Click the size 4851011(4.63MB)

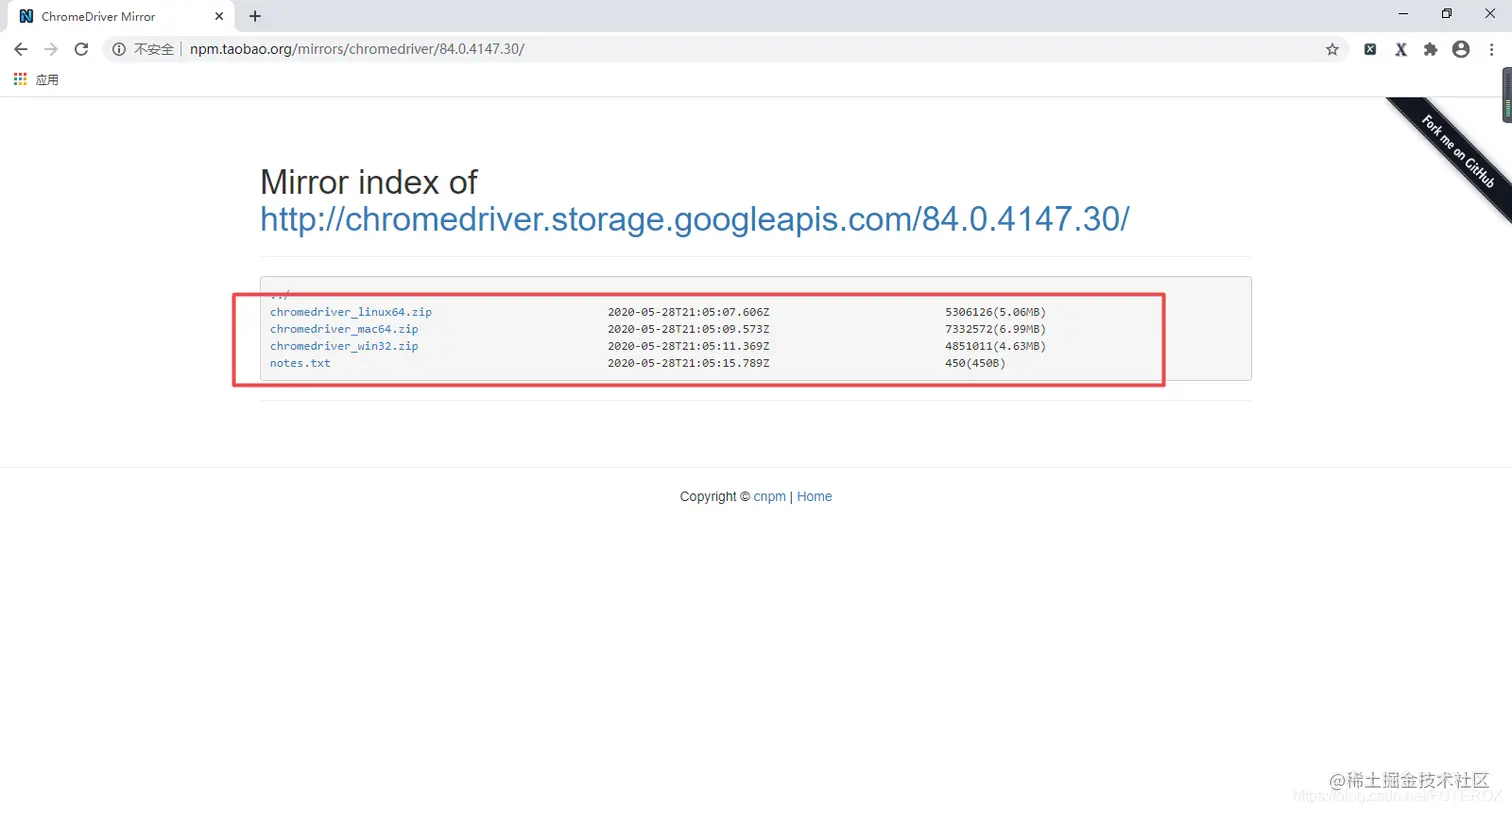coord(995,346)
